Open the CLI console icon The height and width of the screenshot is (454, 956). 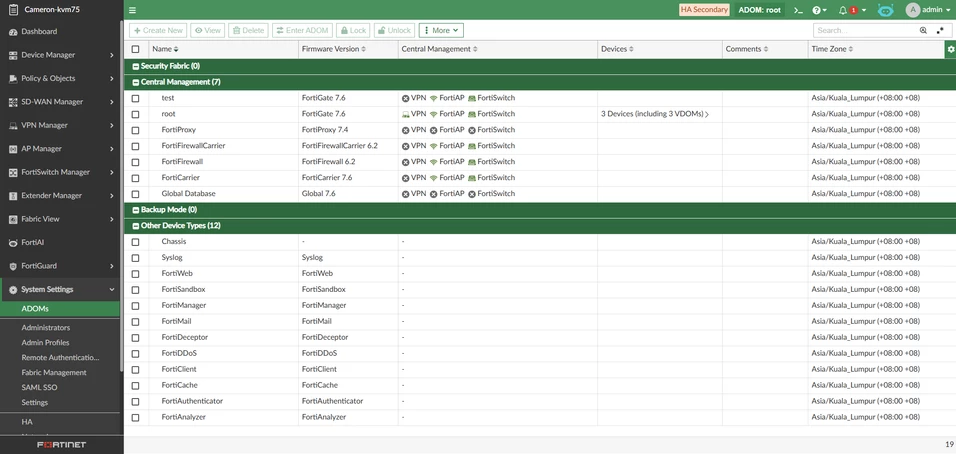[x=797, y=10]
